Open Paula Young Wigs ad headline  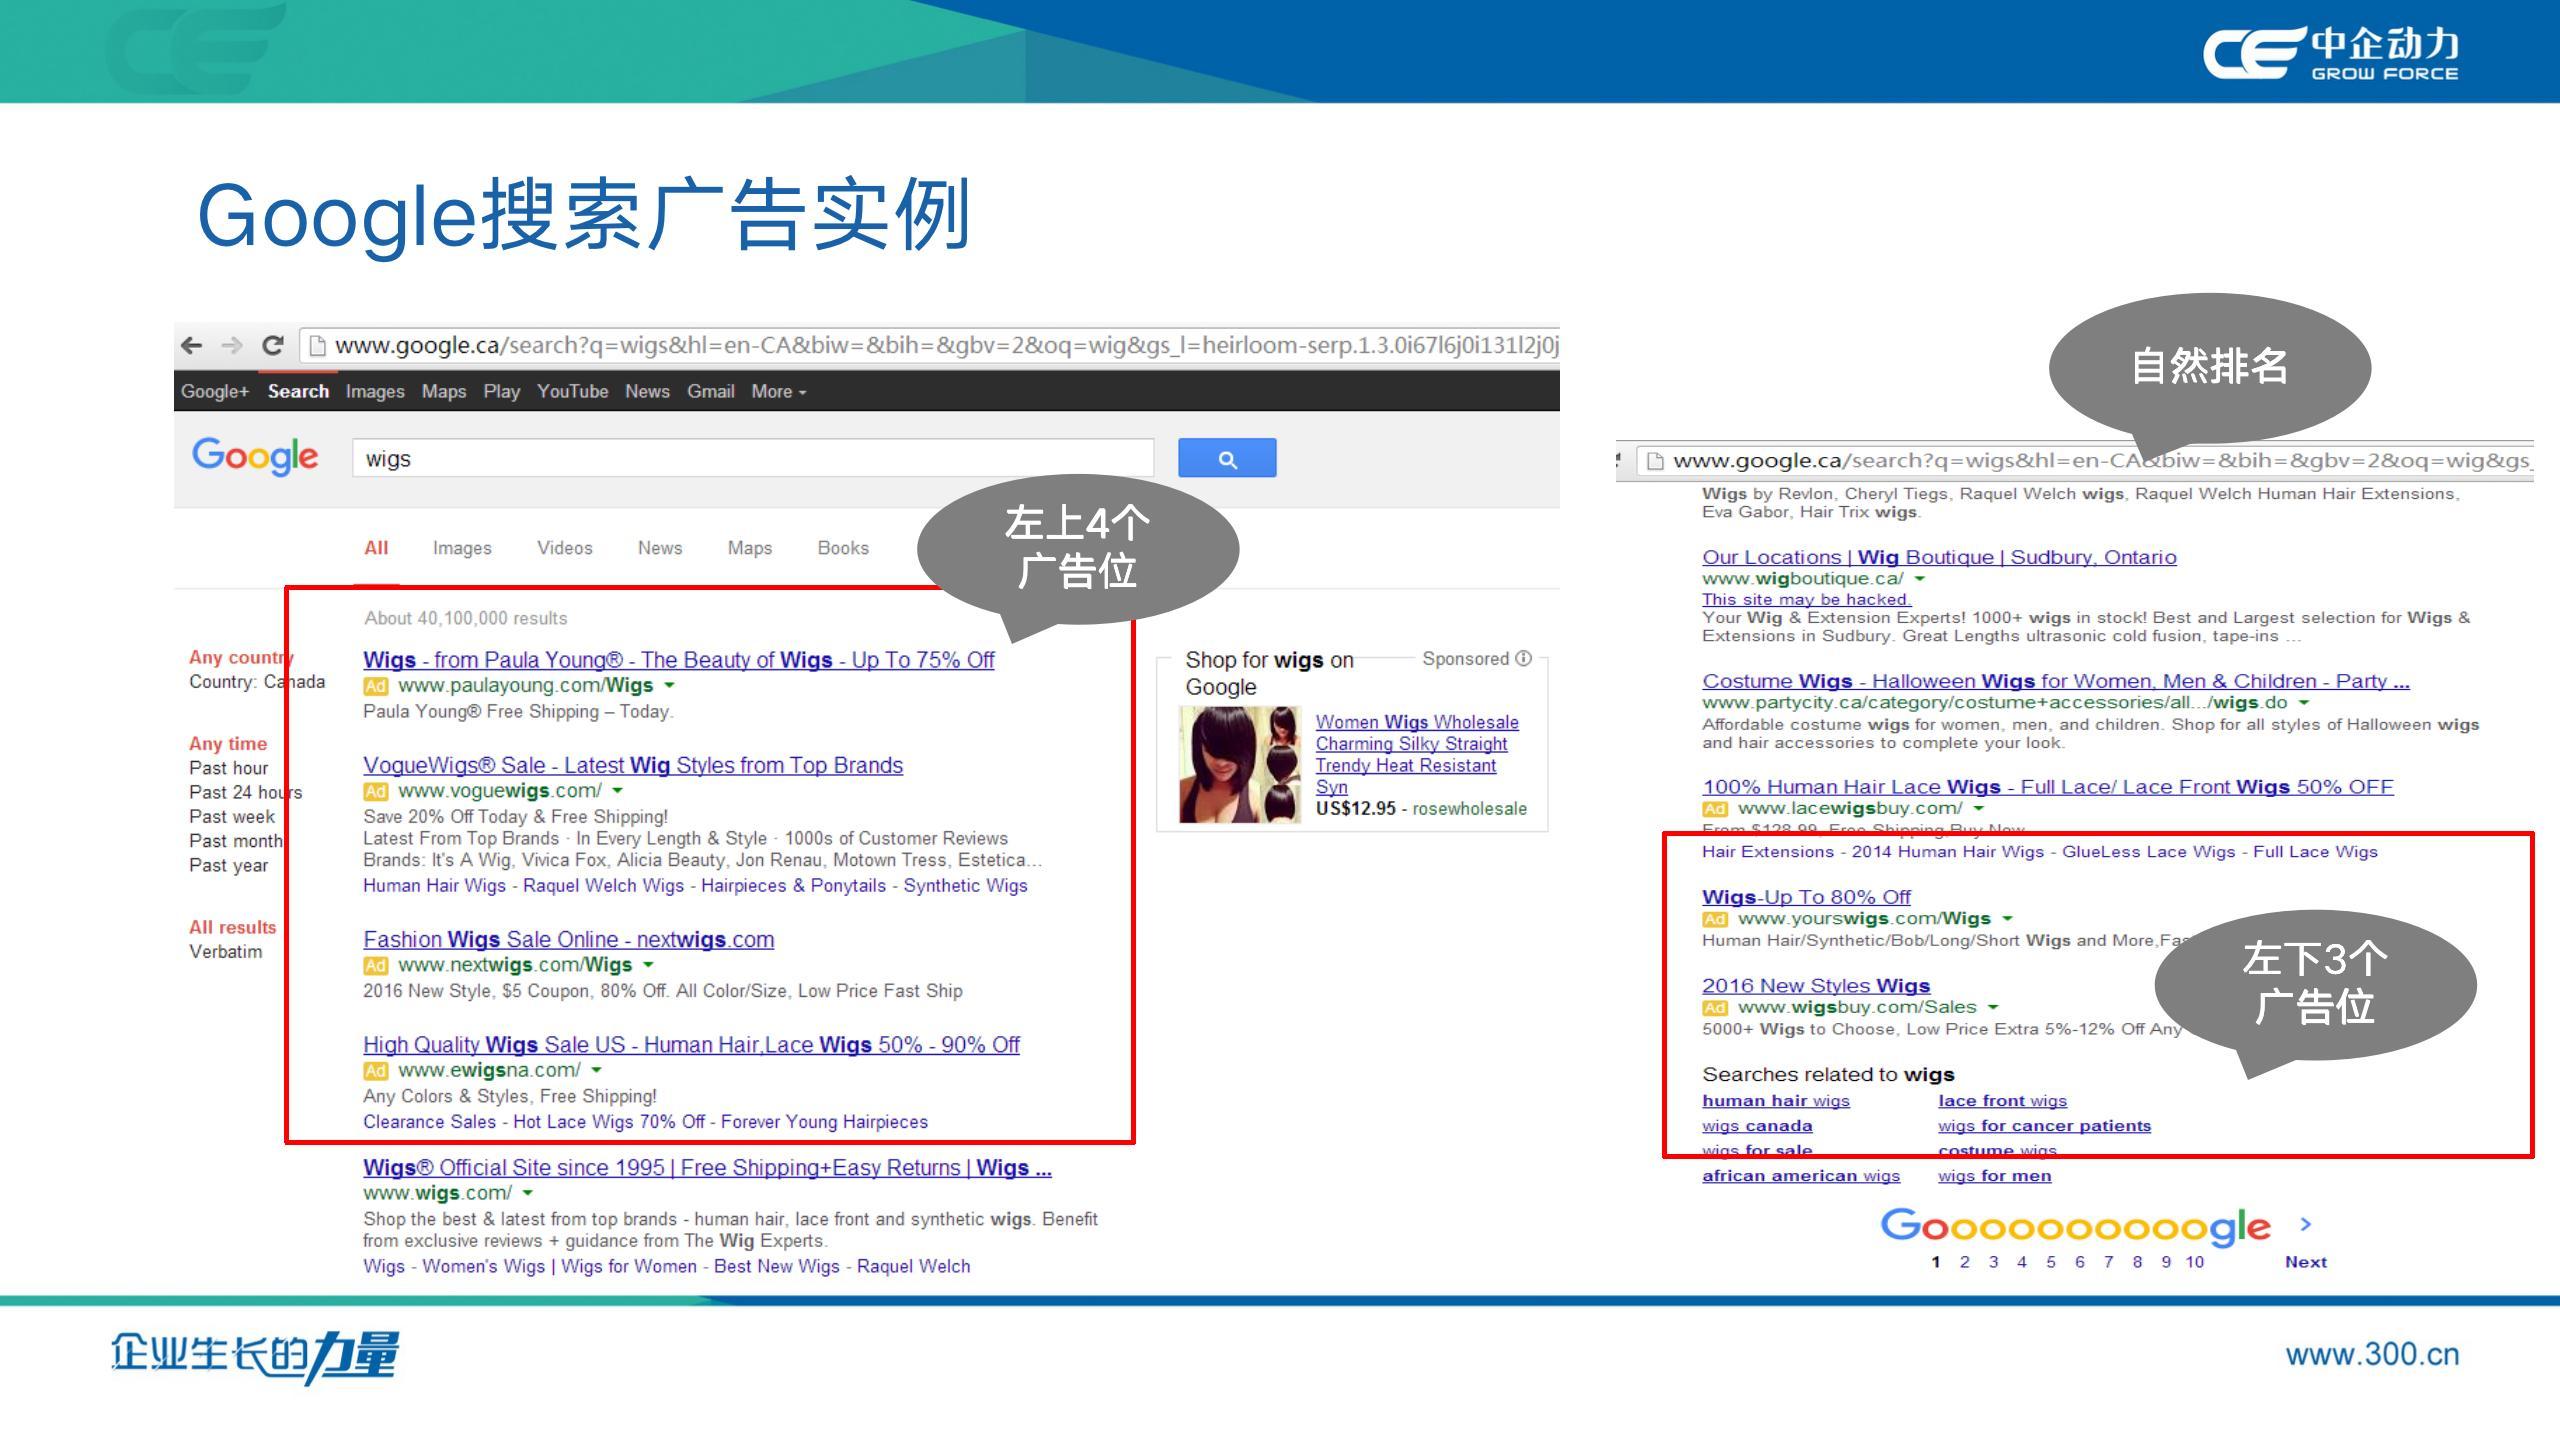(678, 660)
